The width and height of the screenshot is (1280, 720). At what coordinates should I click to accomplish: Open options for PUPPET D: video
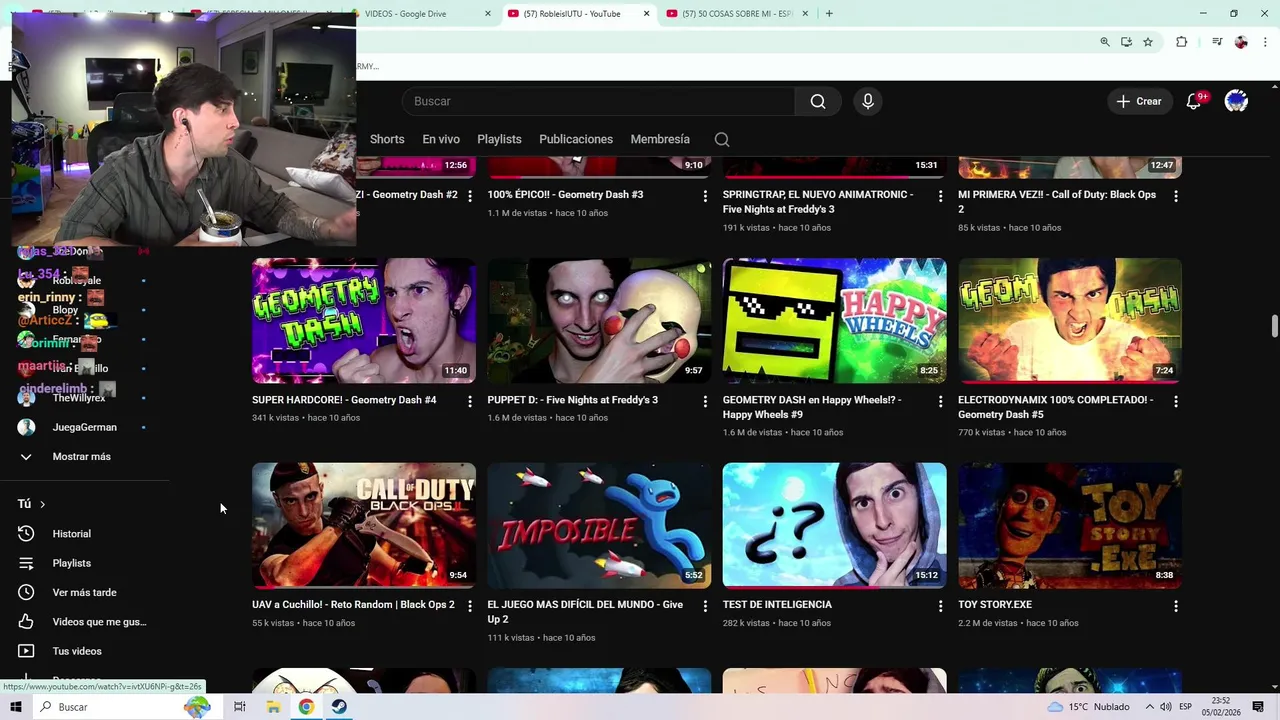pyautogui.click(x=705, y=401)
